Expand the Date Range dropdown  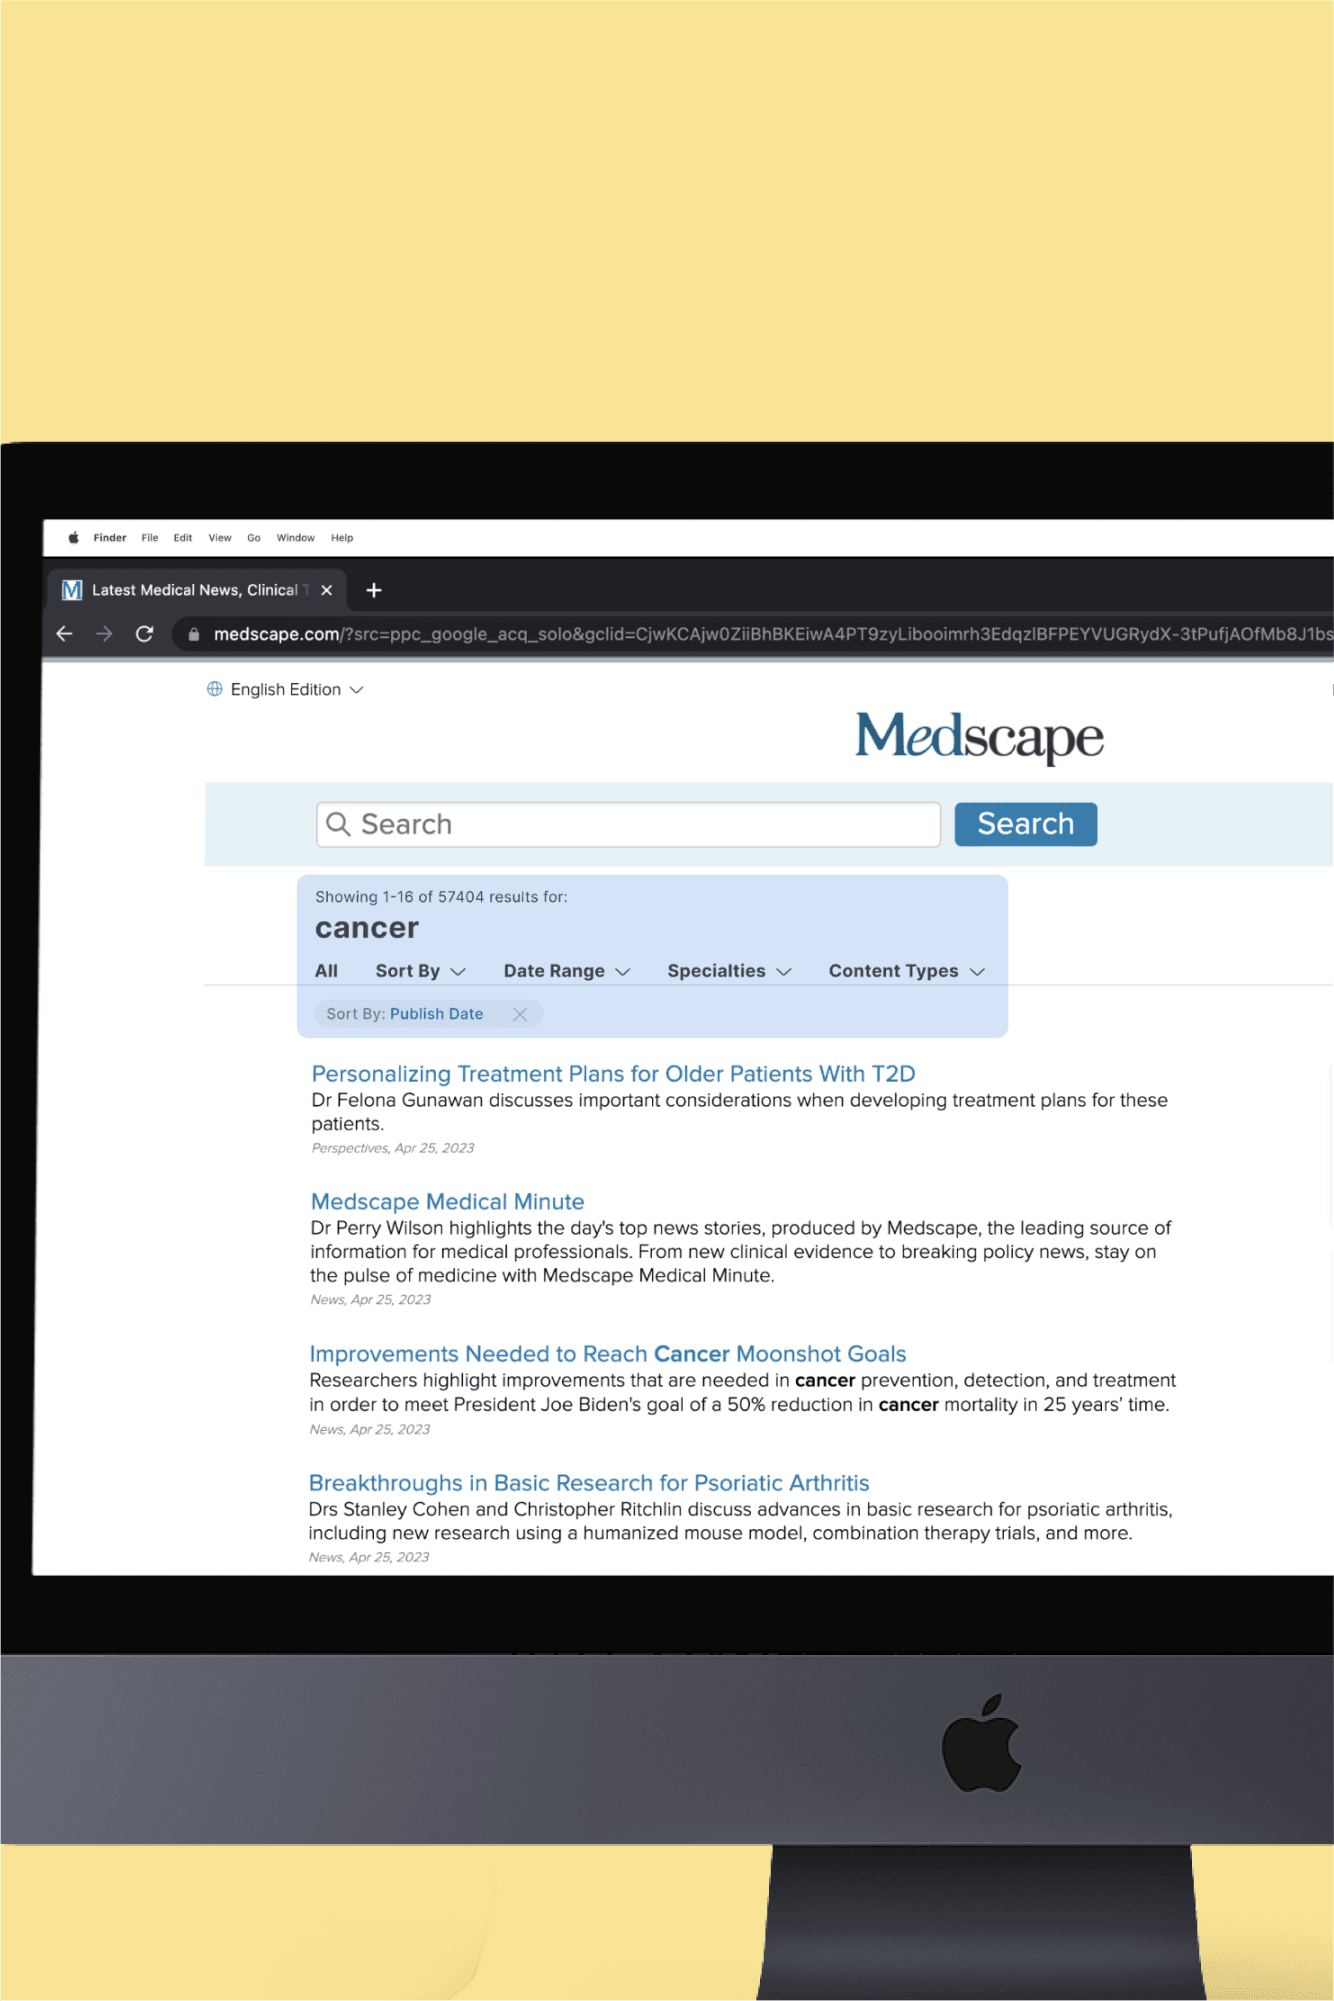(567, 971)
